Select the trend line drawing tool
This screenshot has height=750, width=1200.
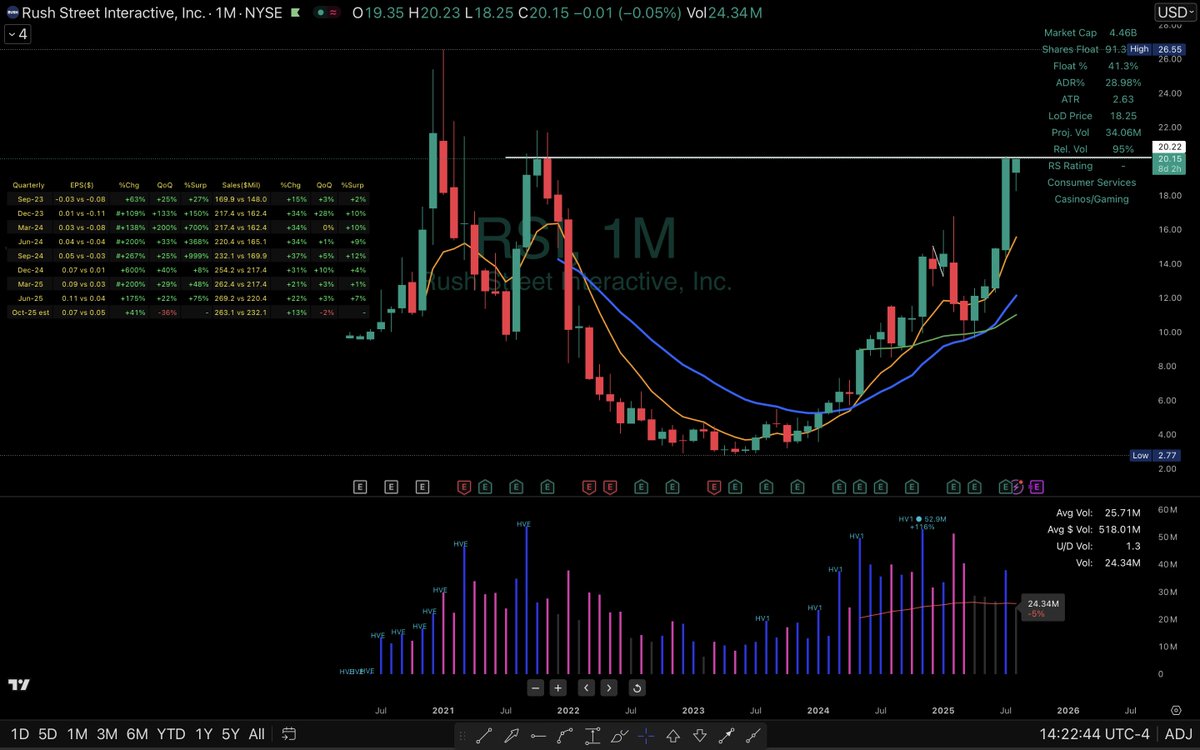(x=485, y=734)
